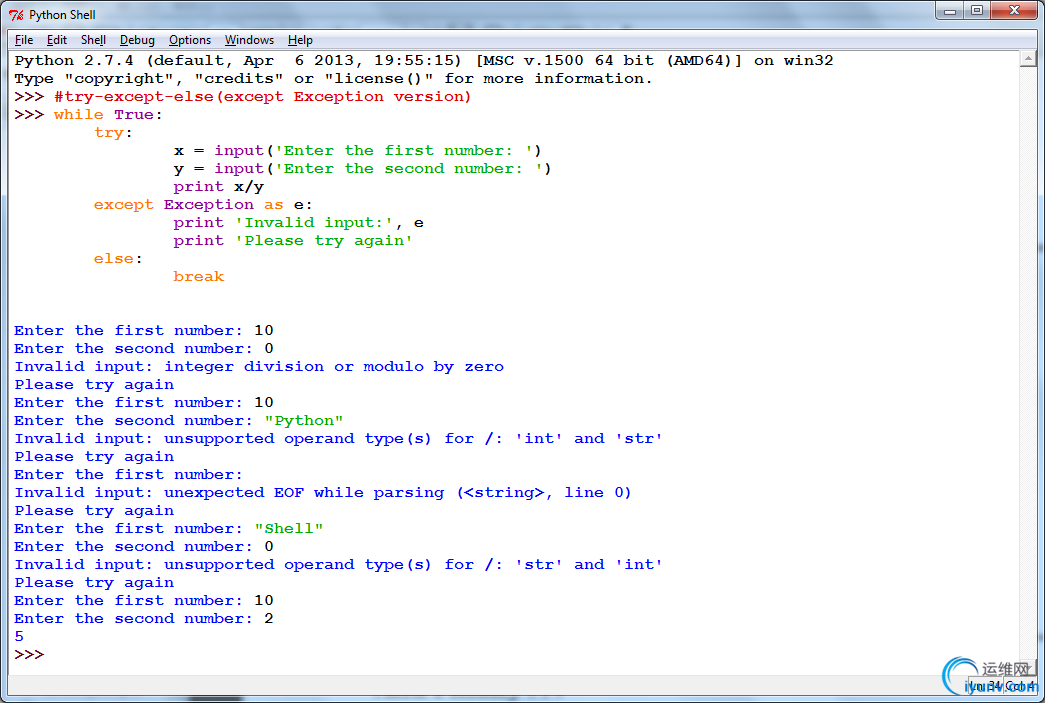Viewport: 1045px width, 703px height.
Task: Click the second number "Python" input line
Action: click(179, 420)
